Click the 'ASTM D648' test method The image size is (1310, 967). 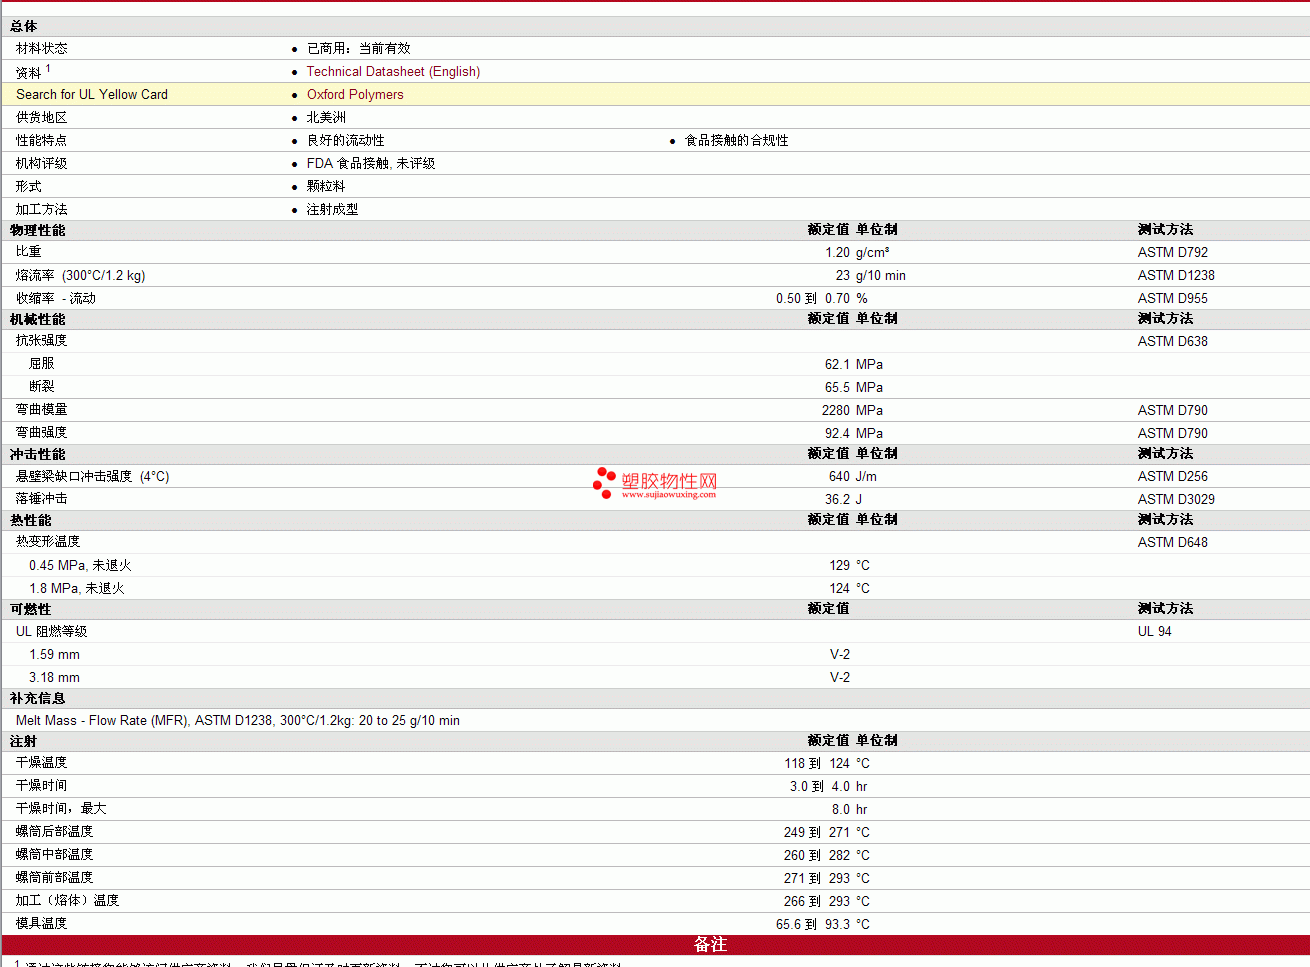(1173, 543)
